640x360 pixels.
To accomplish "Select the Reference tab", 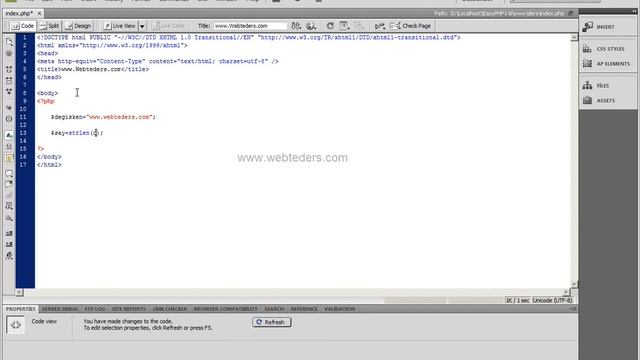I will [x=304, y=309].
